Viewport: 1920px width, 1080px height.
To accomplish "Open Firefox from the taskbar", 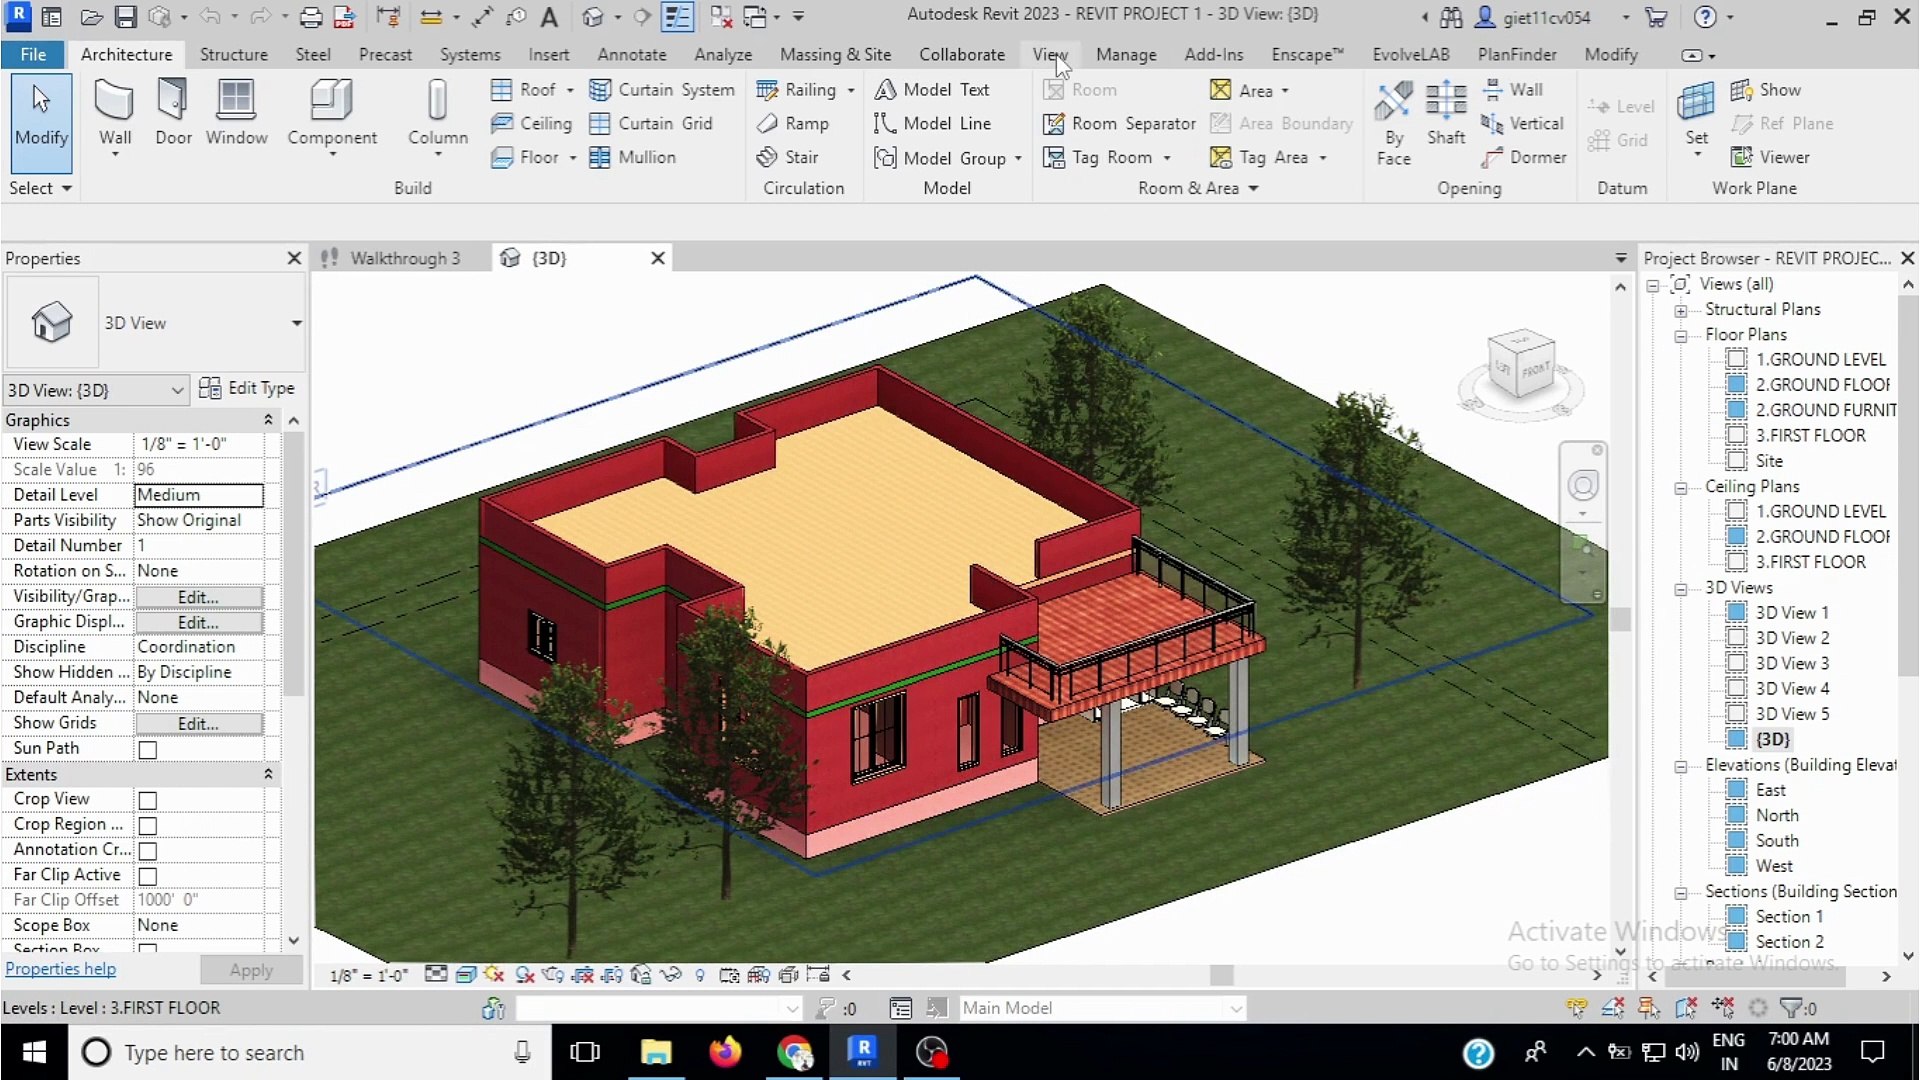I will pos(725,1052).
